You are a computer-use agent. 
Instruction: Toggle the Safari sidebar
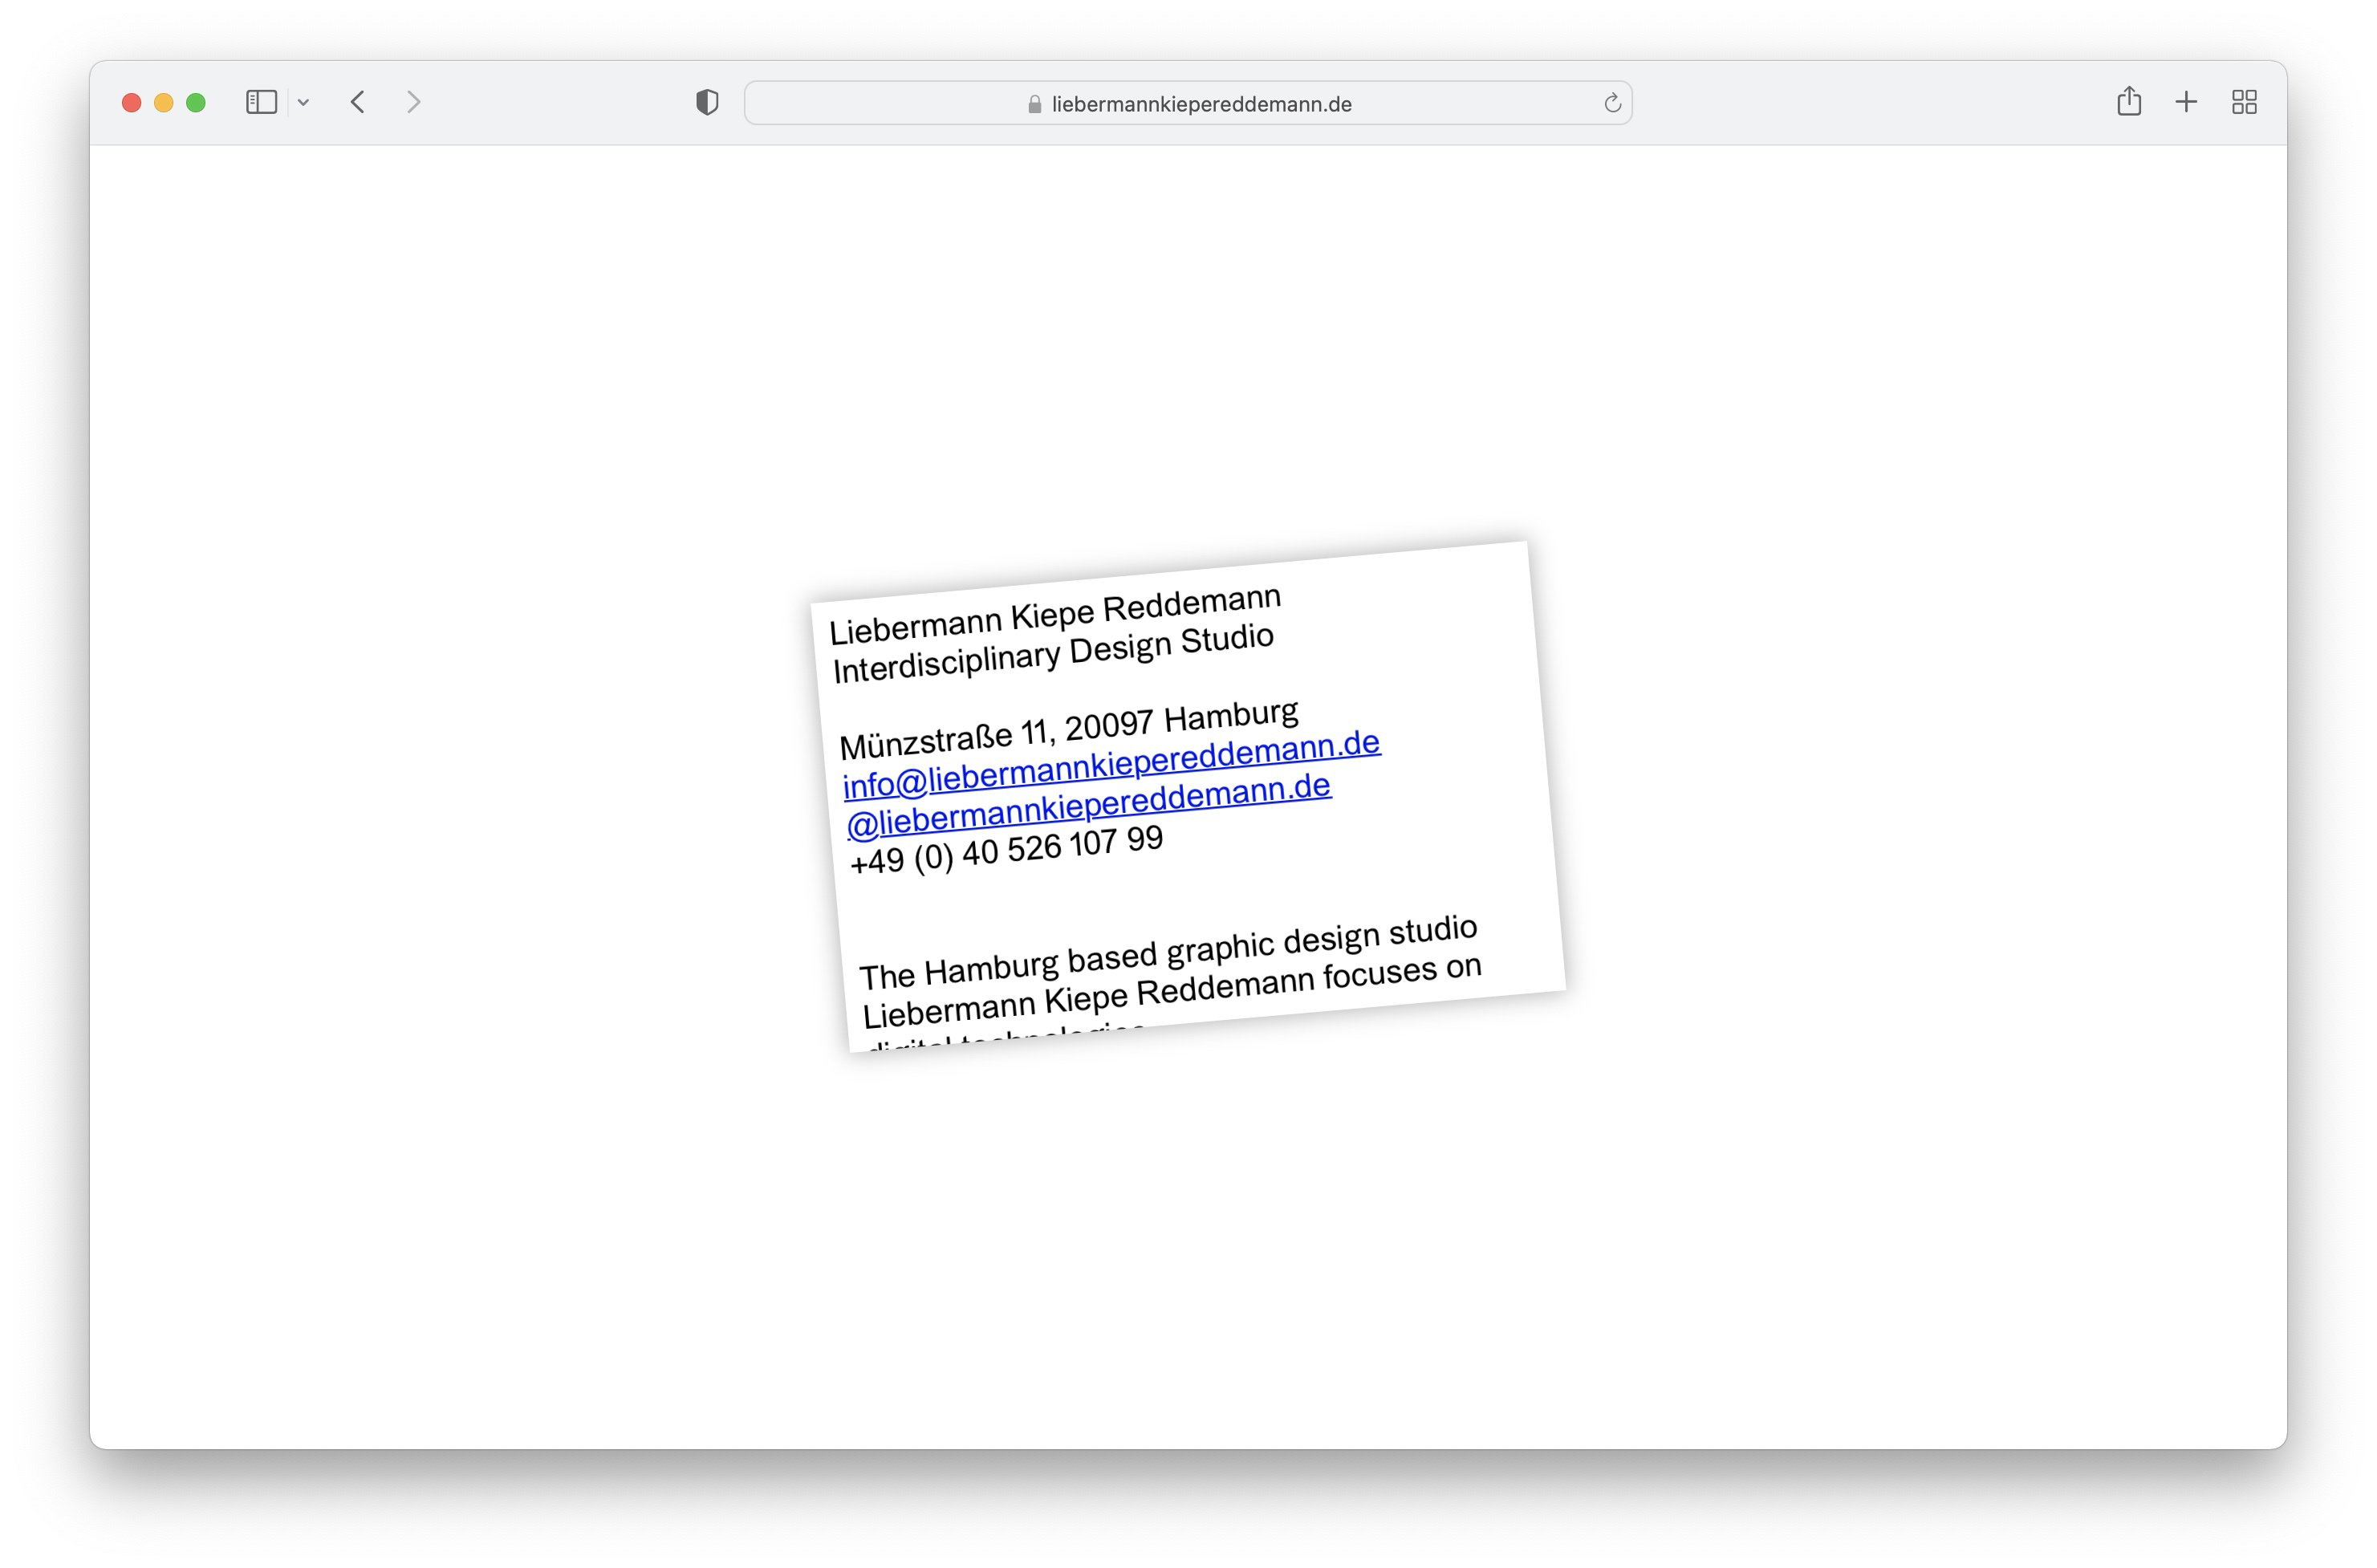(x=261, y=102)
